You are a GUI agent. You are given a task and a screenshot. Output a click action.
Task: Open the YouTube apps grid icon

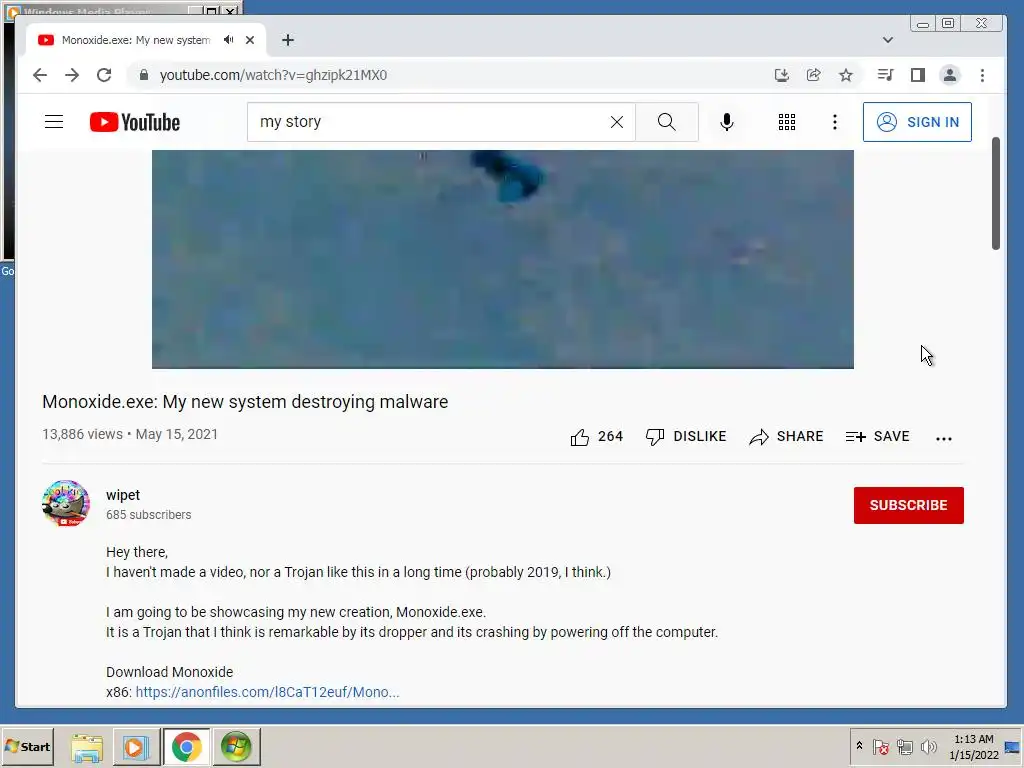(787, 122)
